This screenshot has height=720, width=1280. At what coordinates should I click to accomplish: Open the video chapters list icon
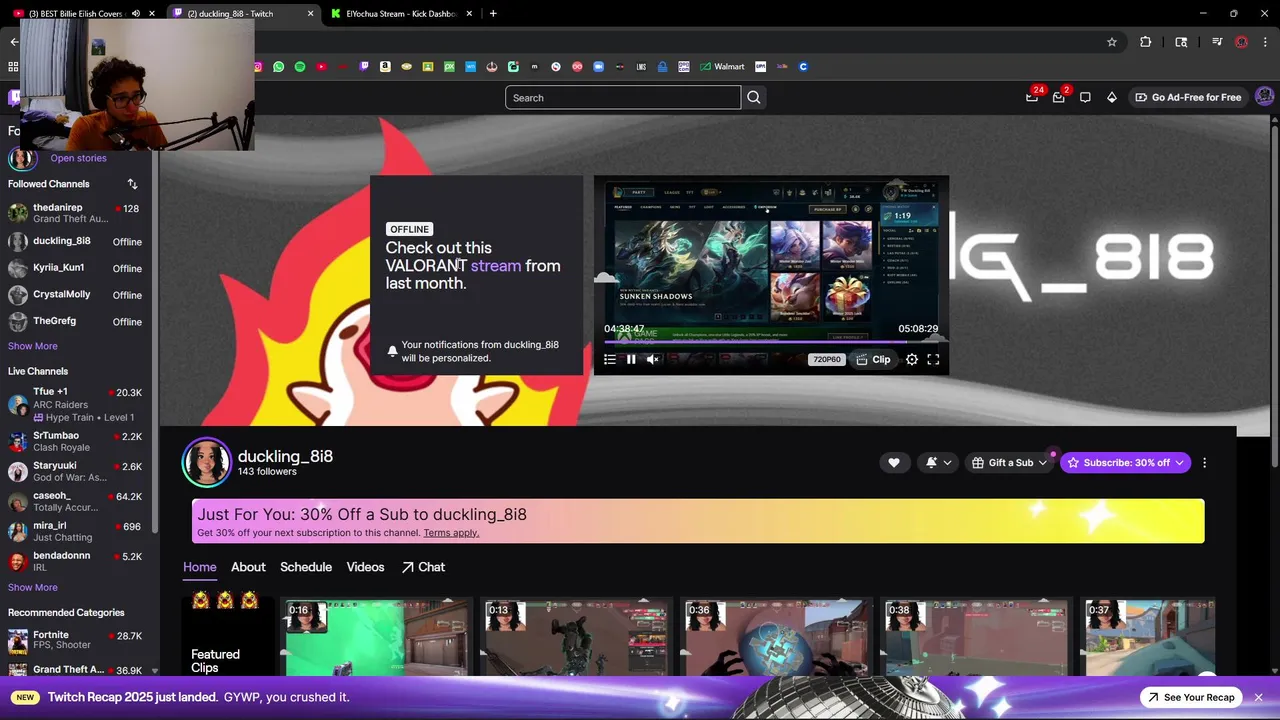pyautogui.click(x=610, y=360)
